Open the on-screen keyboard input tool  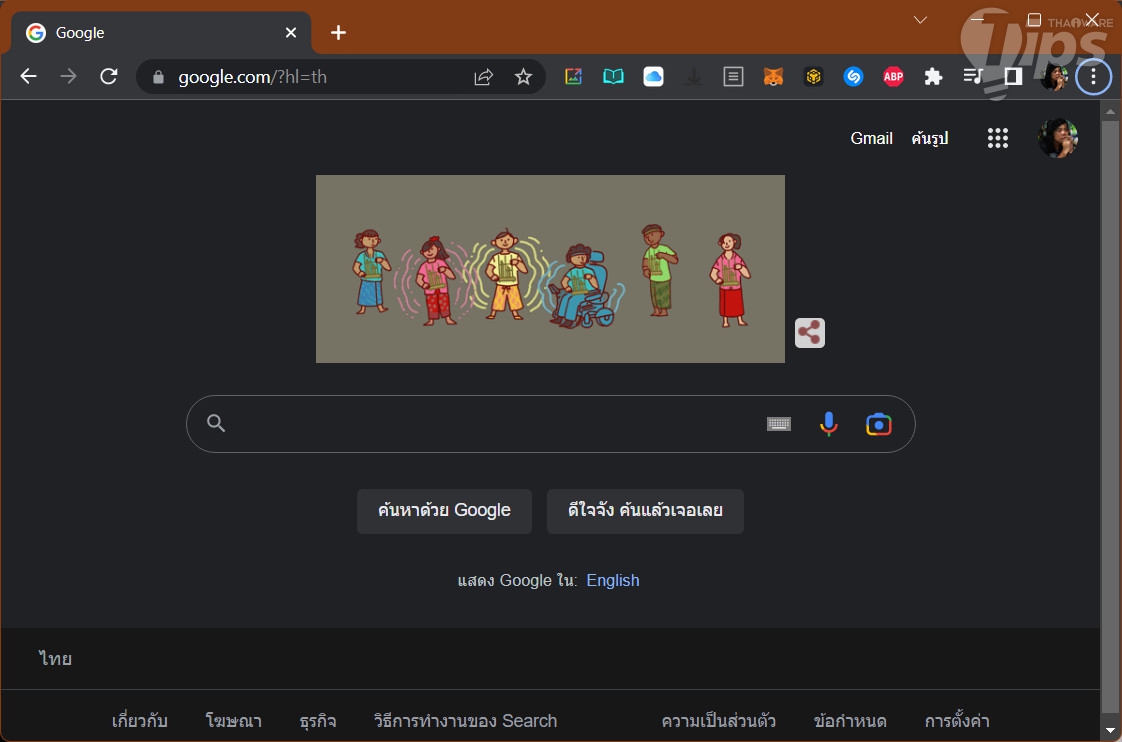pos(778,424)
